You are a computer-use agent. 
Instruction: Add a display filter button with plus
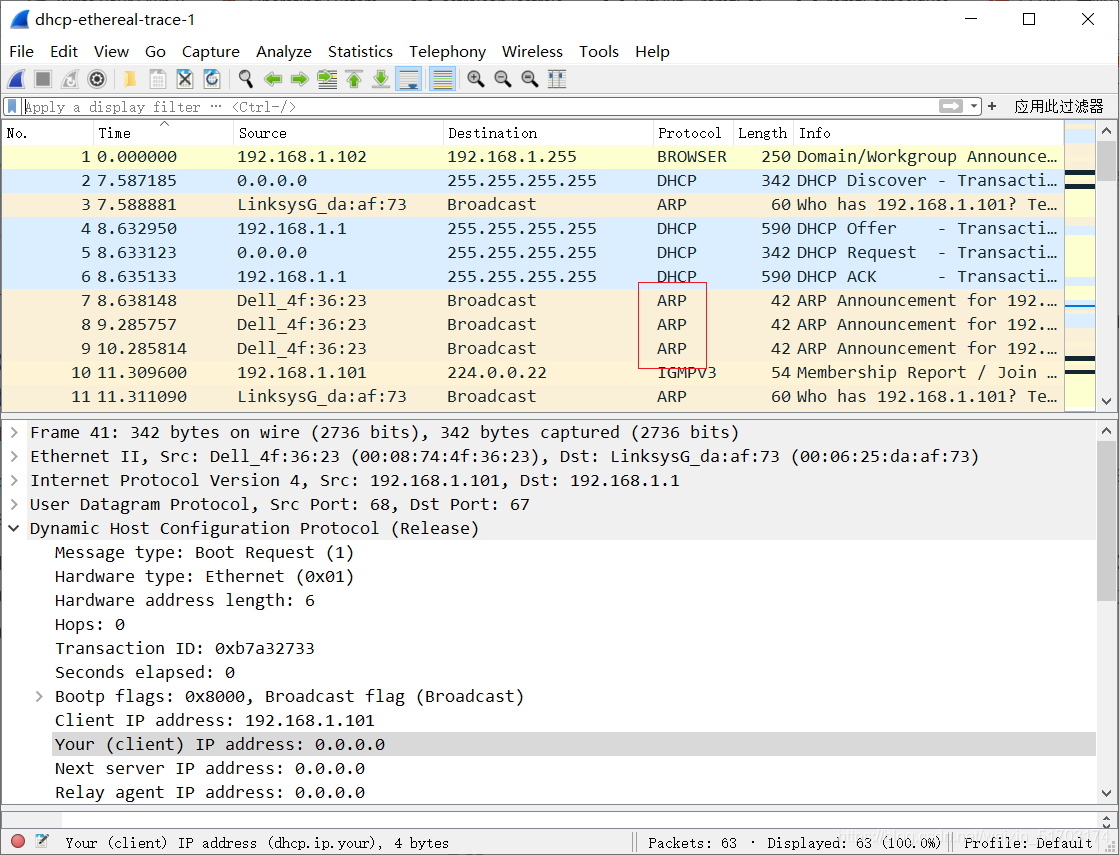pos(992,106)
